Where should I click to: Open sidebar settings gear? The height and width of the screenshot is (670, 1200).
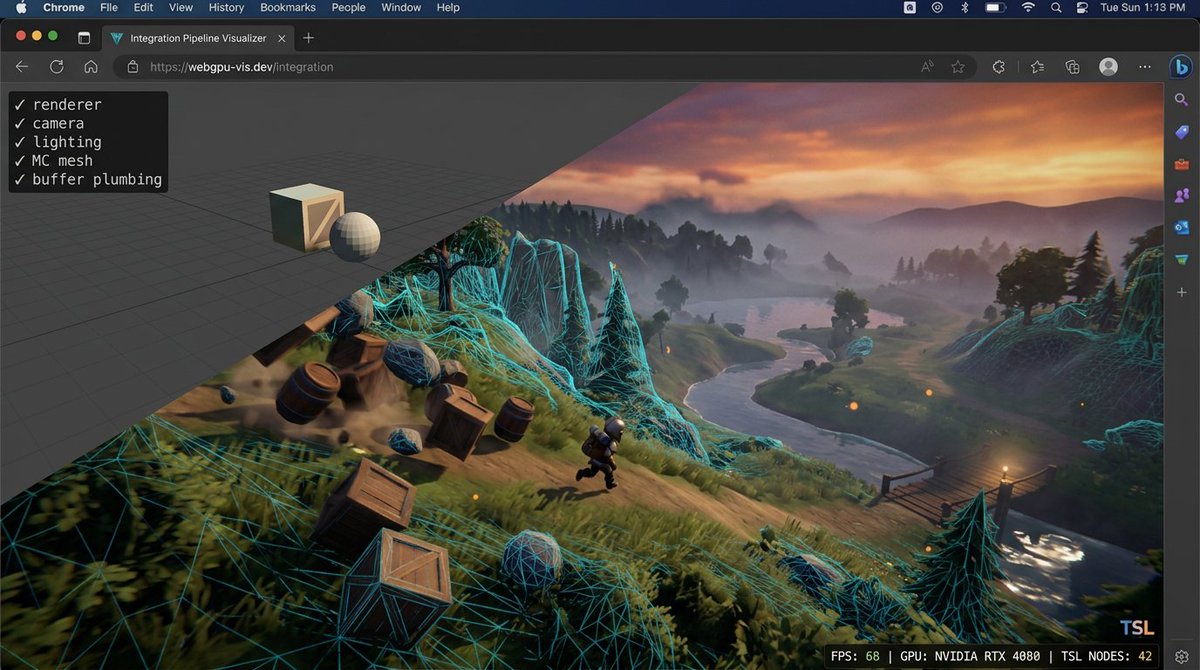pos(1181,657)
